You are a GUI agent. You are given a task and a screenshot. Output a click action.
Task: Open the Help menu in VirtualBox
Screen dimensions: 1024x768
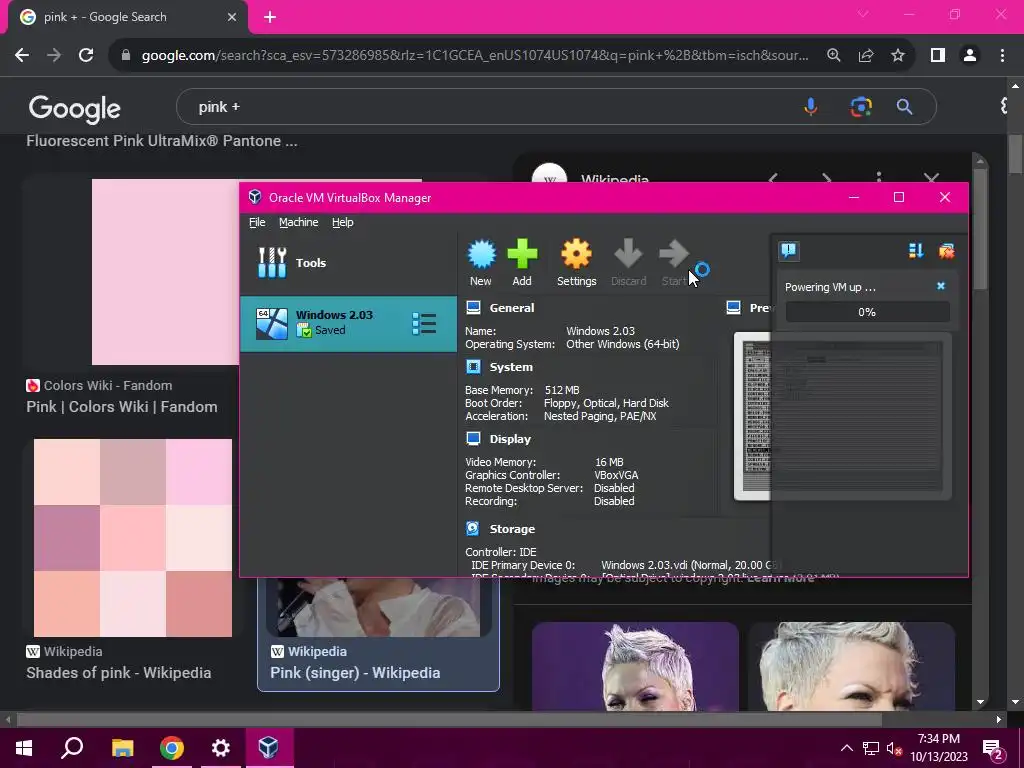(x=342, y=222)
